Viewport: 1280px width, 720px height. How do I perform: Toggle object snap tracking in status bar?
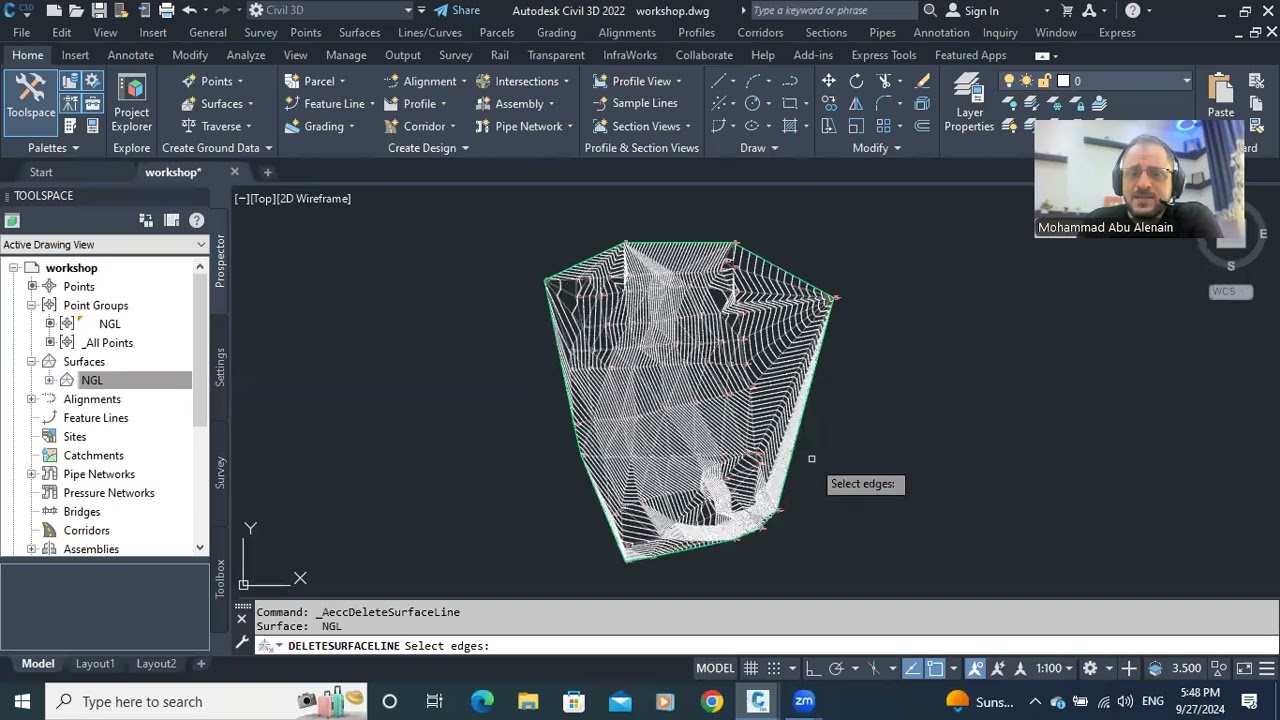tap(912, 668)
